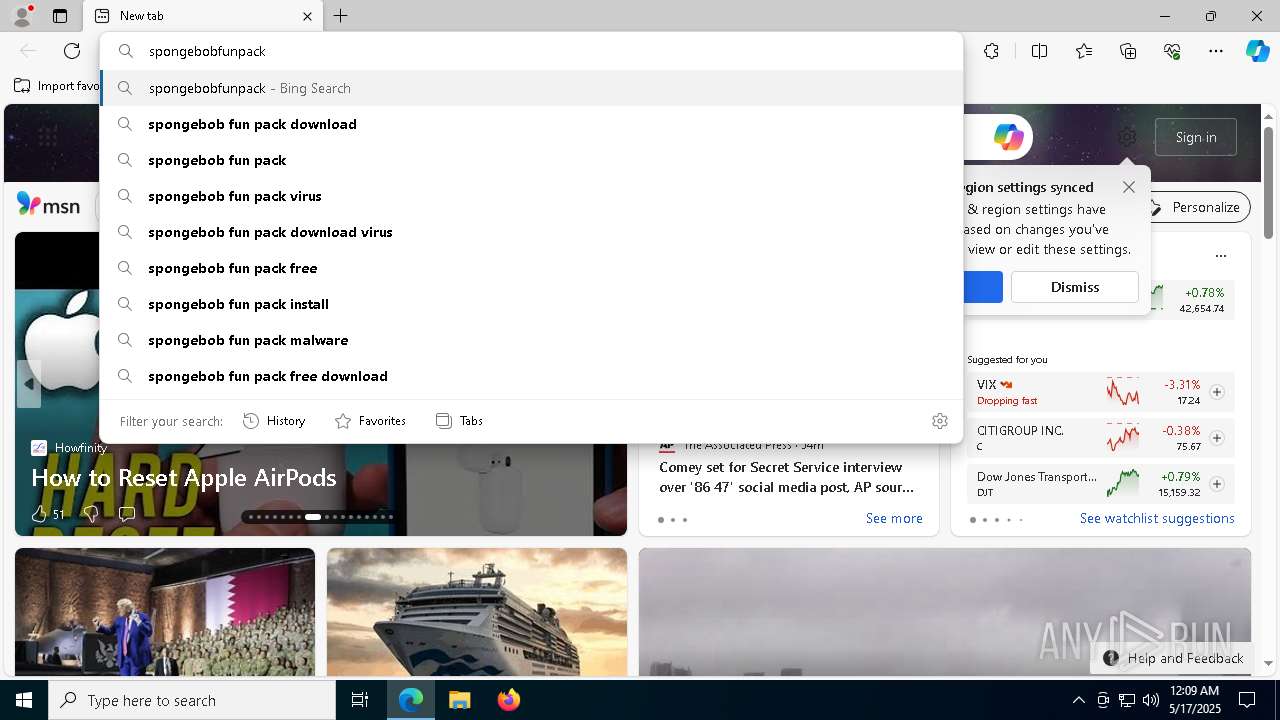Open the Copilot sidebar icon
The height and width of the screenshot is (720, 1280).
(1257, 51)
